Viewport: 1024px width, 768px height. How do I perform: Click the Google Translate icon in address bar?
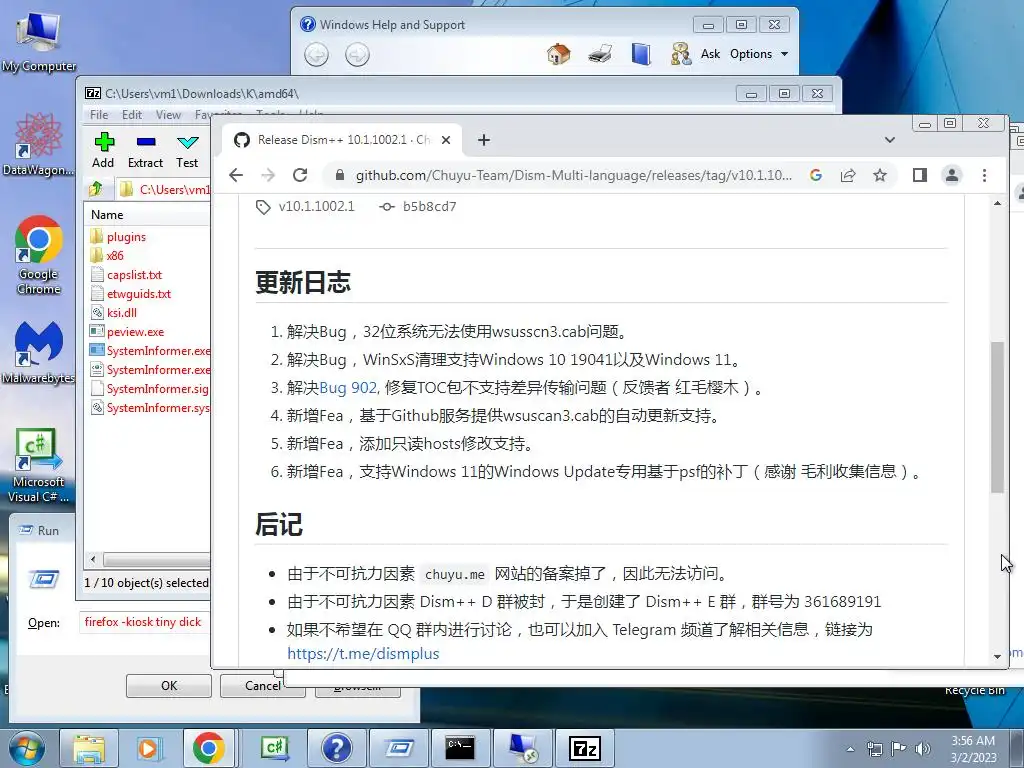(x=816, y=175)
